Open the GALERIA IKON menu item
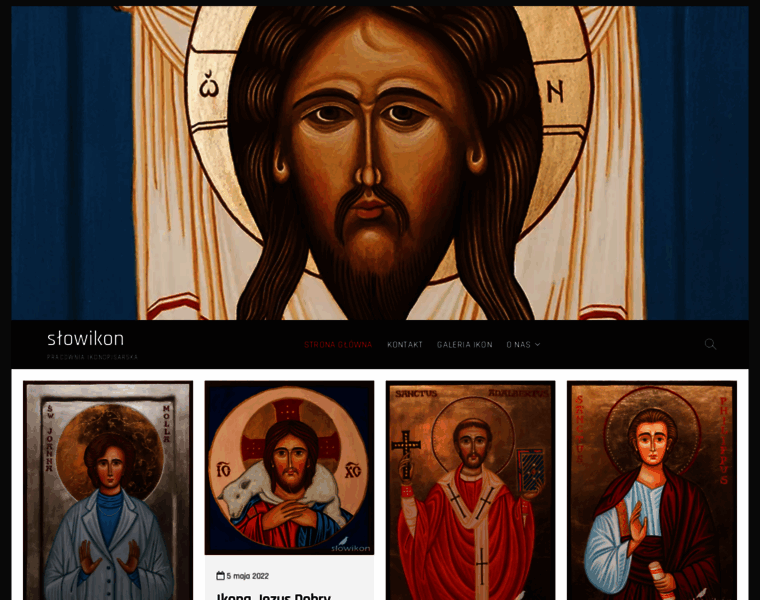Viewport: 760px width, 600px height. pyautogui.click(x=464, y=345)
